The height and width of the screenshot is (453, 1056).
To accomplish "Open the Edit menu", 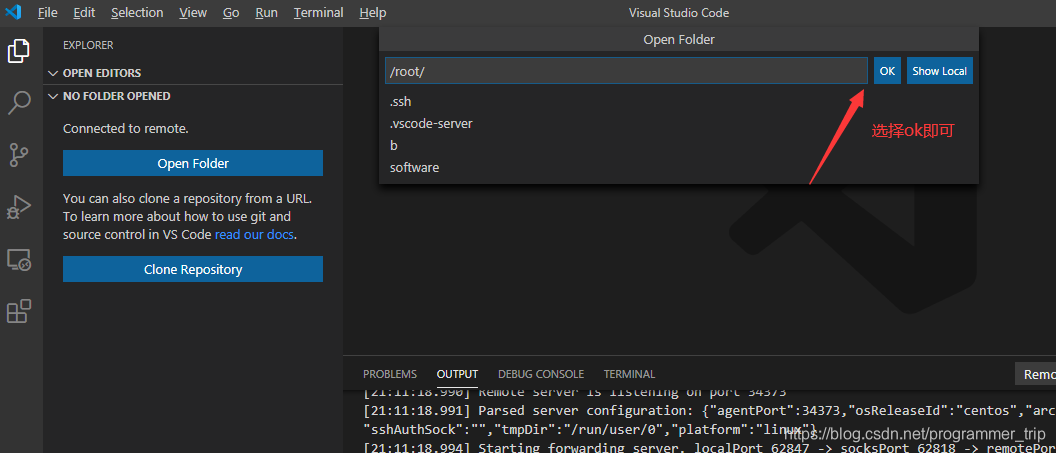I will coord(84,13).
